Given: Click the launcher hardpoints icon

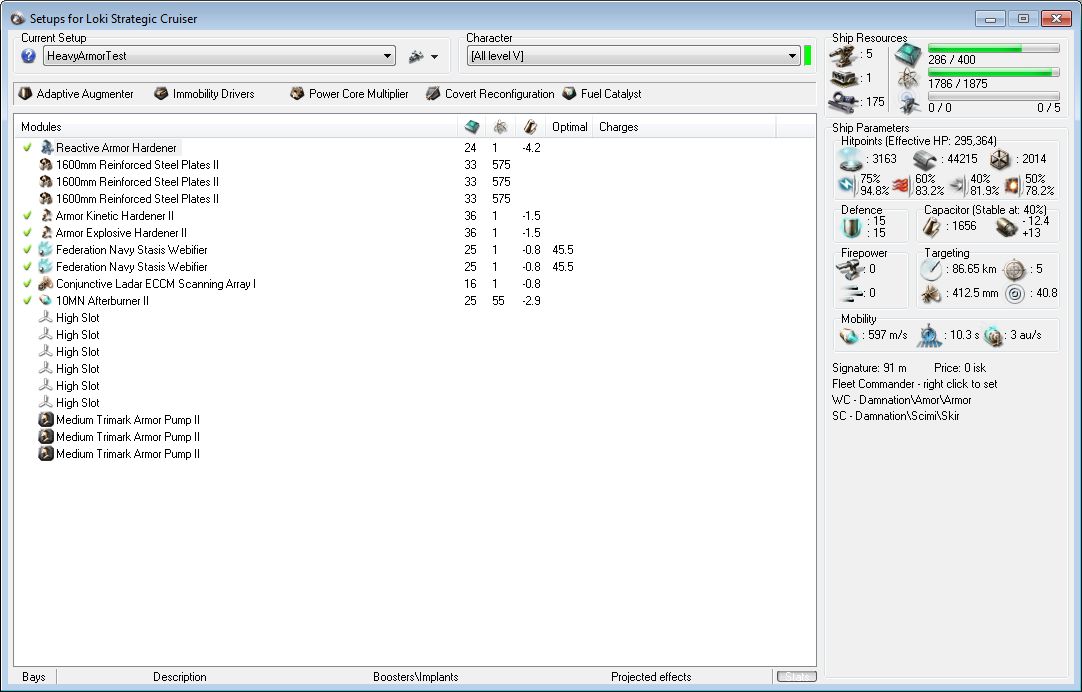Looking at the screenshot, I should [843, 78].
